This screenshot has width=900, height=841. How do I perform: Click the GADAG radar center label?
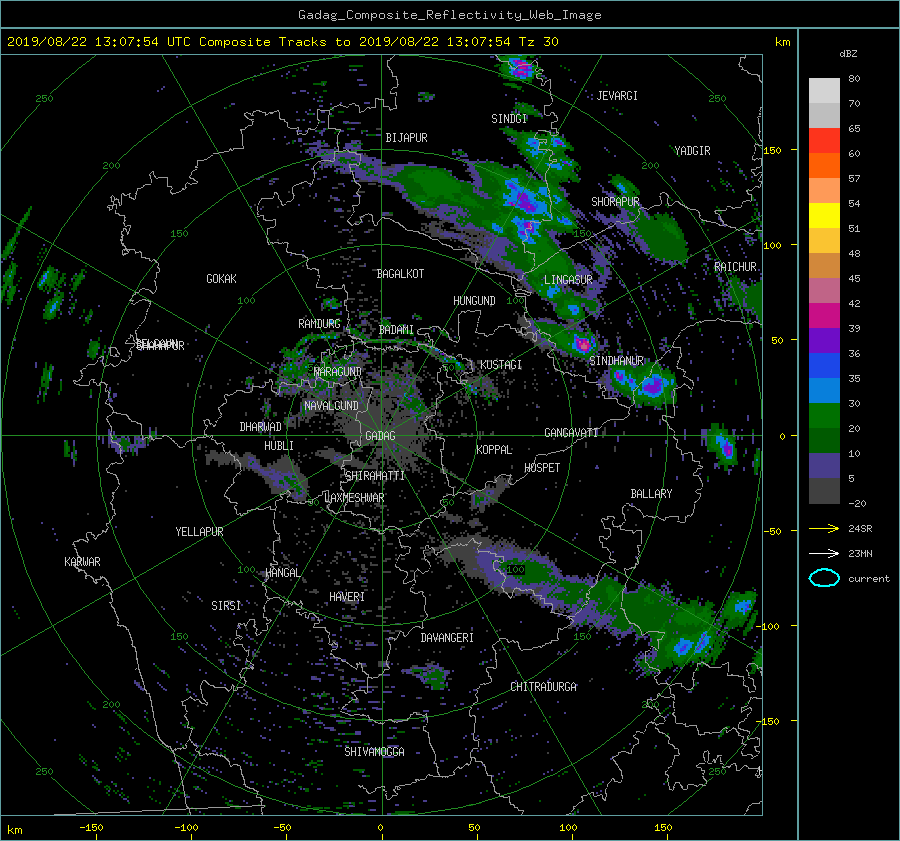pos(380,436)
